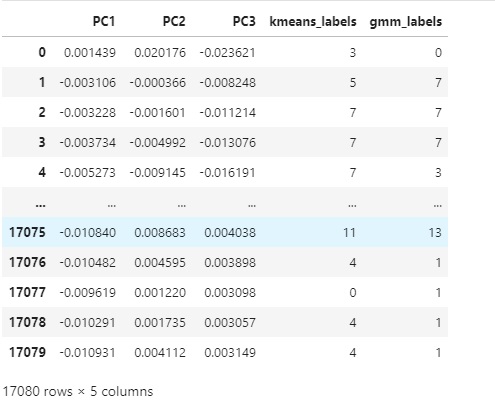Screen dimensions: 495x405
Task: Select the kmeans_labels column header
Action: pyautogui.click(x=313, y=22)
